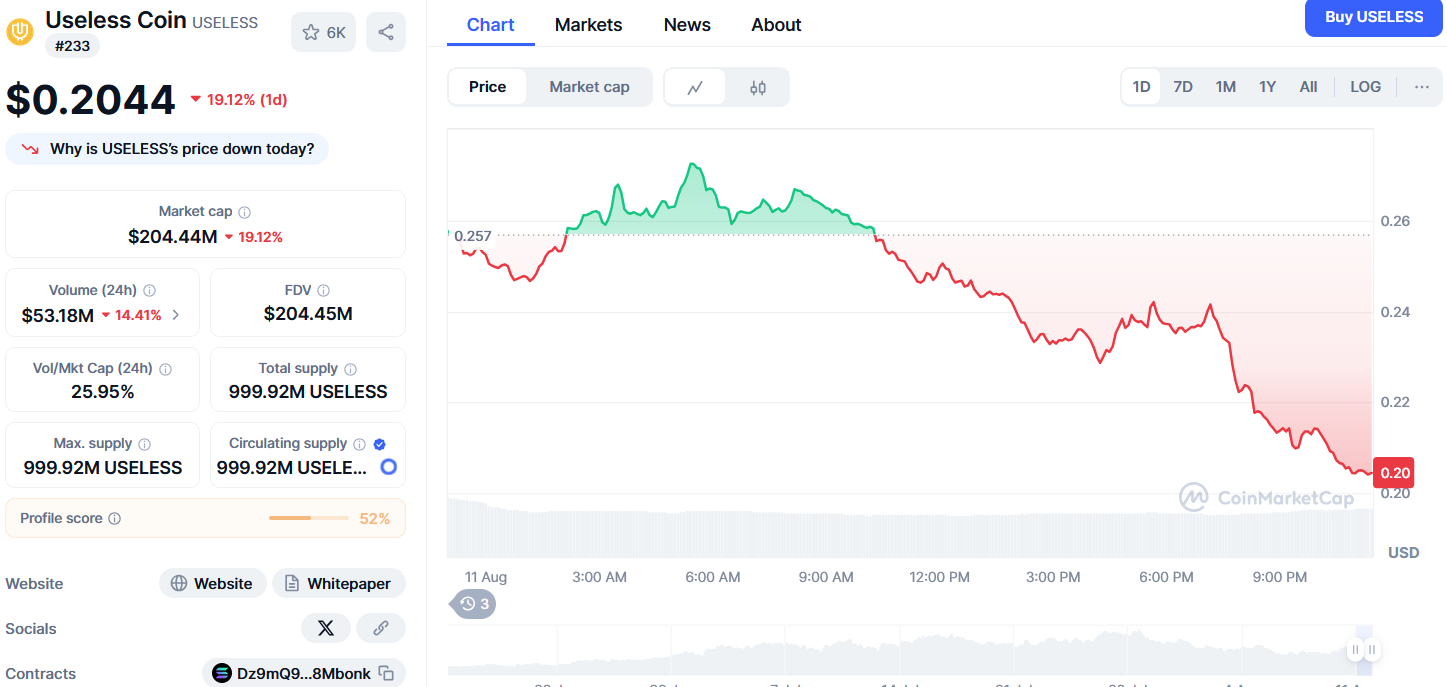Switch to candlestick chart view

[x=758, y=87]
